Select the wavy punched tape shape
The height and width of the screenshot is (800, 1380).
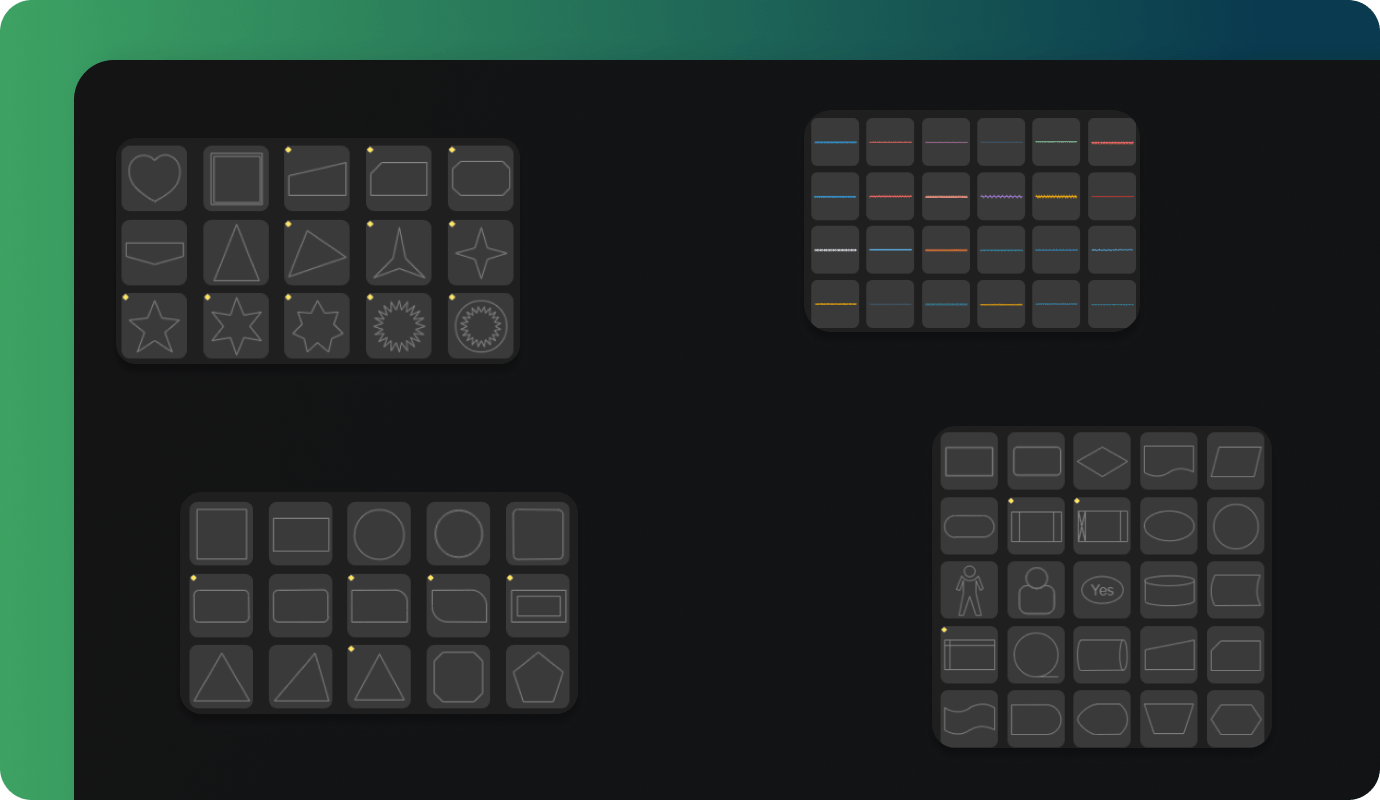[x=969, y=719]
